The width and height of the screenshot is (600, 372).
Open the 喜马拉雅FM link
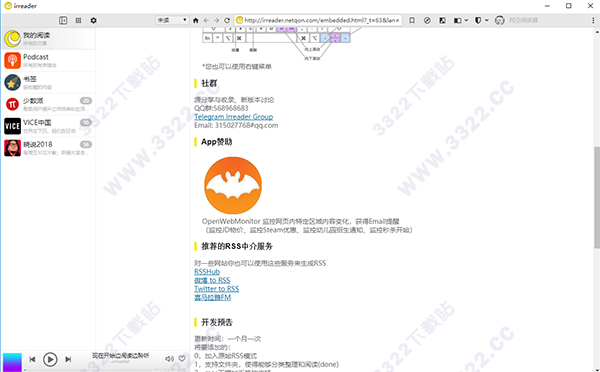[x=212, y=297]
